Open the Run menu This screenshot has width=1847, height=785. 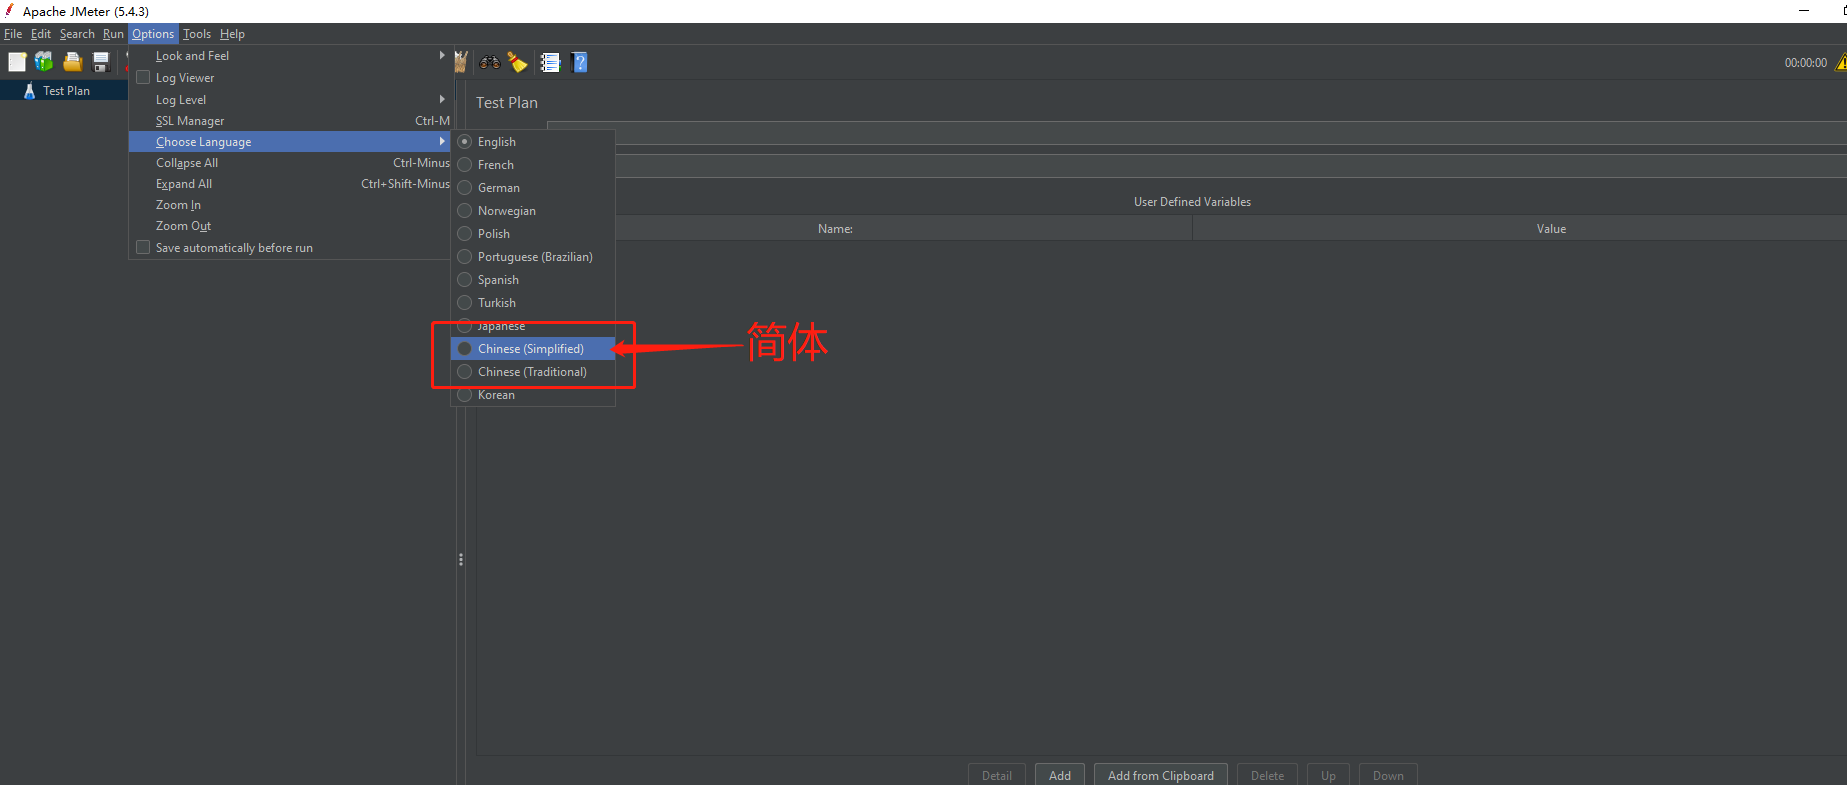(113, 33)
